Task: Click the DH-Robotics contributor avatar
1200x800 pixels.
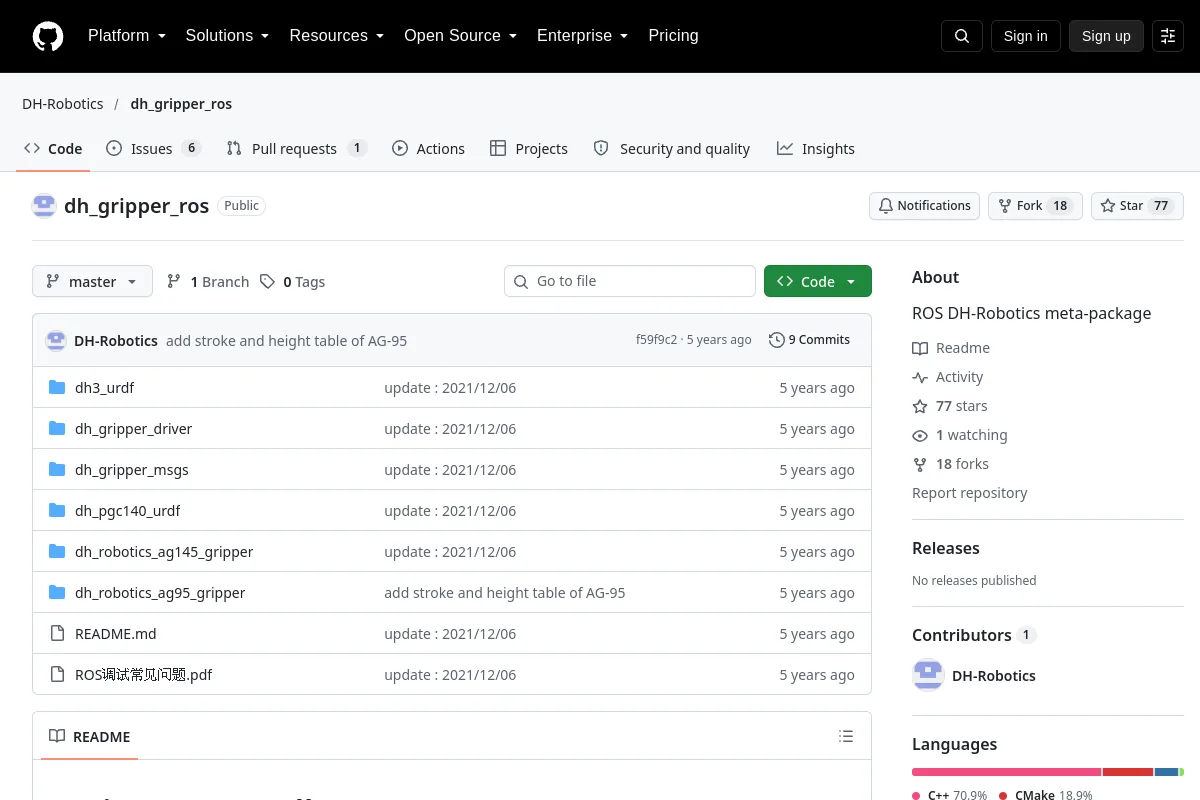Action: [x=928, y=676]
